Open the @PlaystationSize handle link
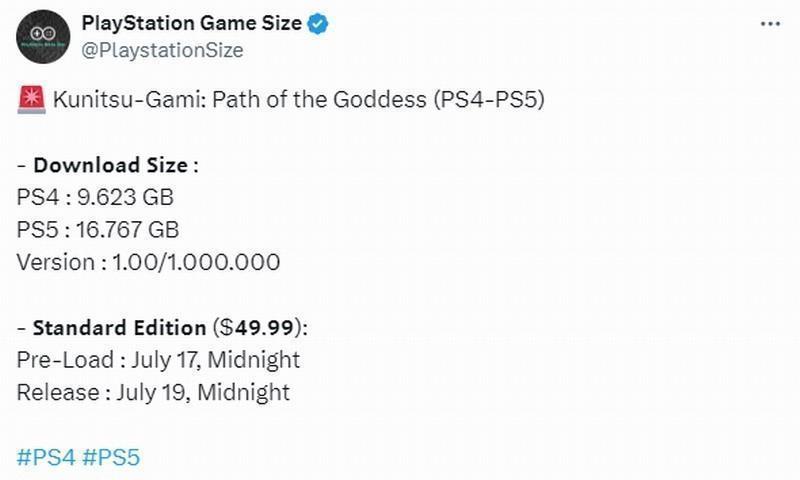This screenshot has height=480, width=800. [162, 49]
